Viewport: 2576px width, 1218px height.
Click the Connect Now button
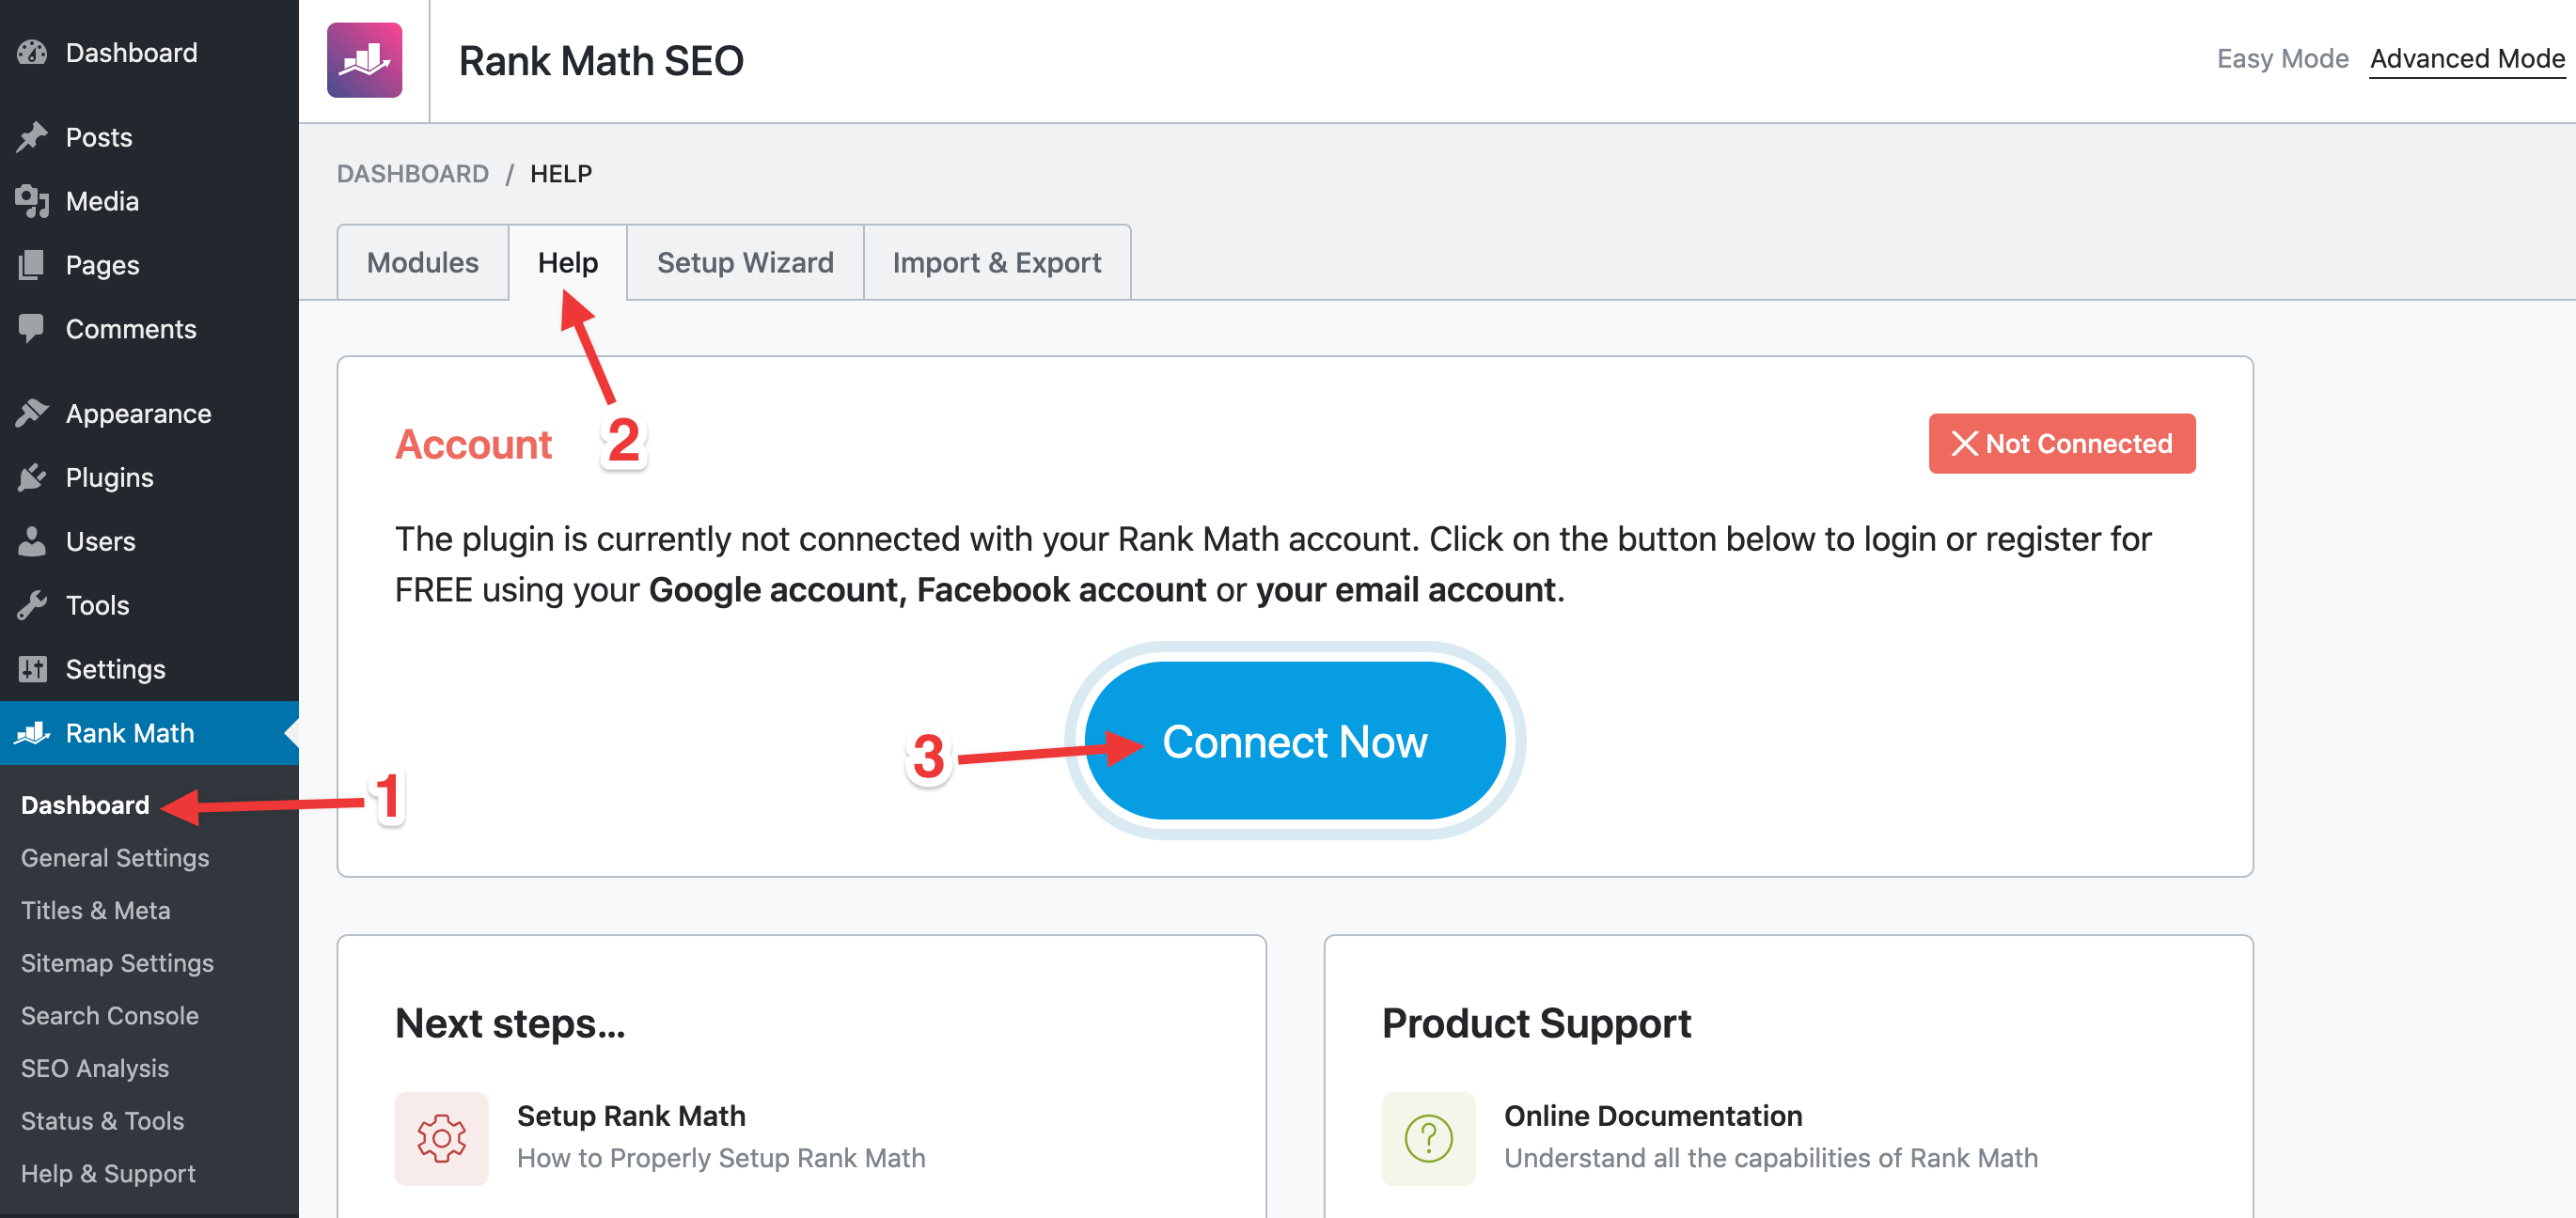pyautogui.click(x=1295, y=741)
